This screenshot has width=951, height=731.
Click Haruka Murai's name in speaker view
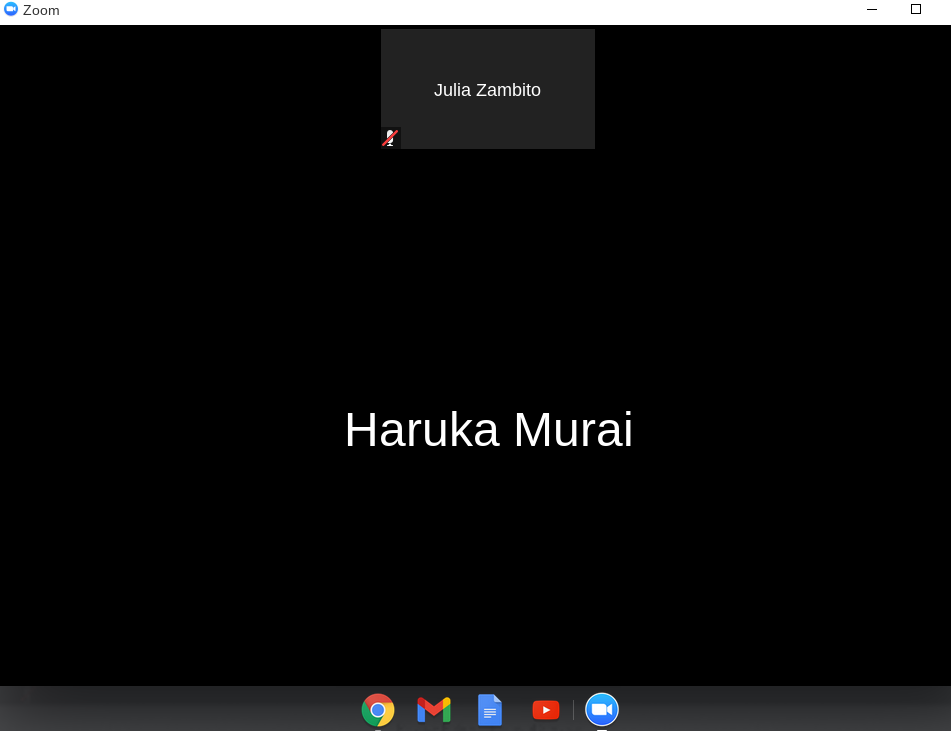point(488,430)
